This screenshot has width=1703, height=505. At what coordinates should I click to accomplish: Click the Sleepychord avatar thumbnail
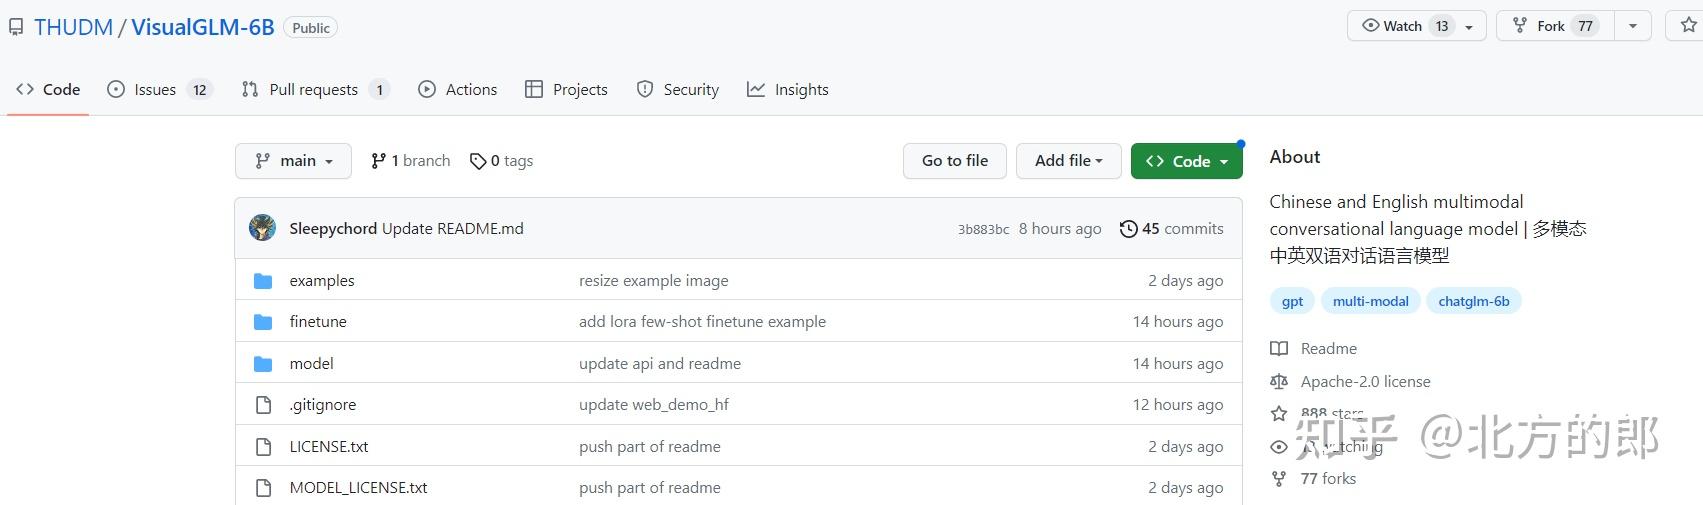[263, 228]
